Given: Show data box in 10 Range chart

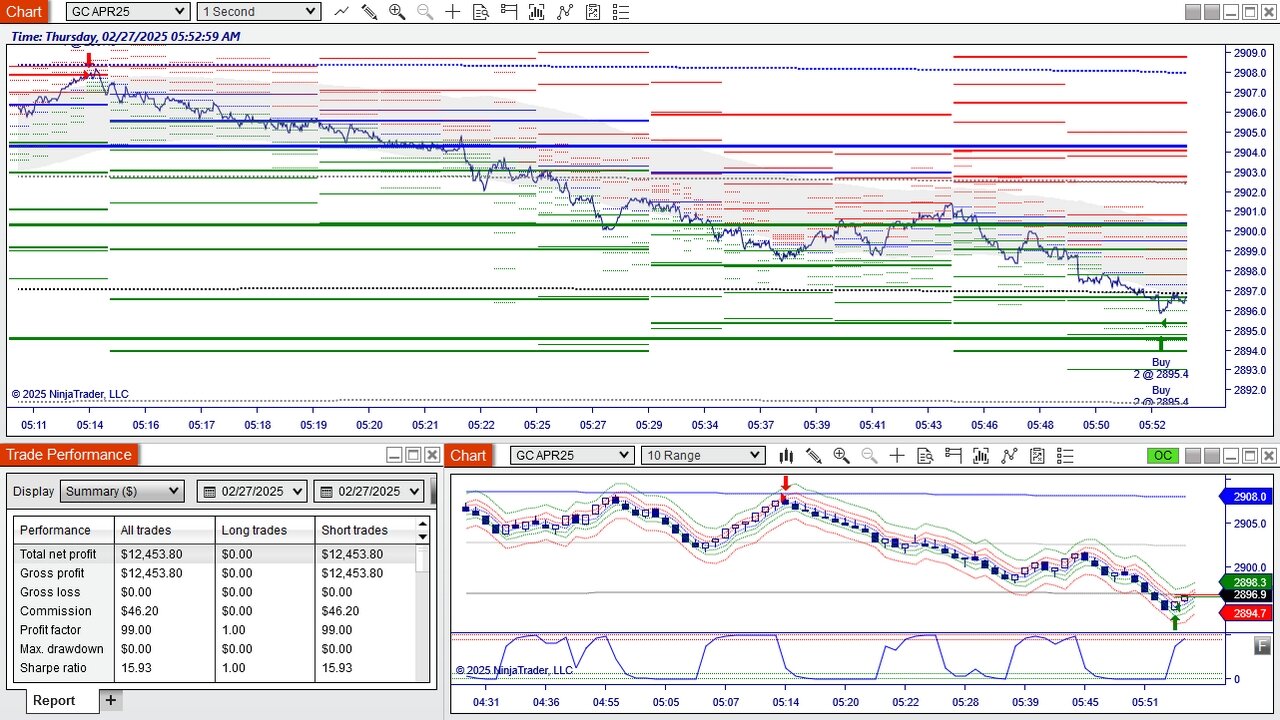Looking at the screenshot, I should [x=925, y=456].
